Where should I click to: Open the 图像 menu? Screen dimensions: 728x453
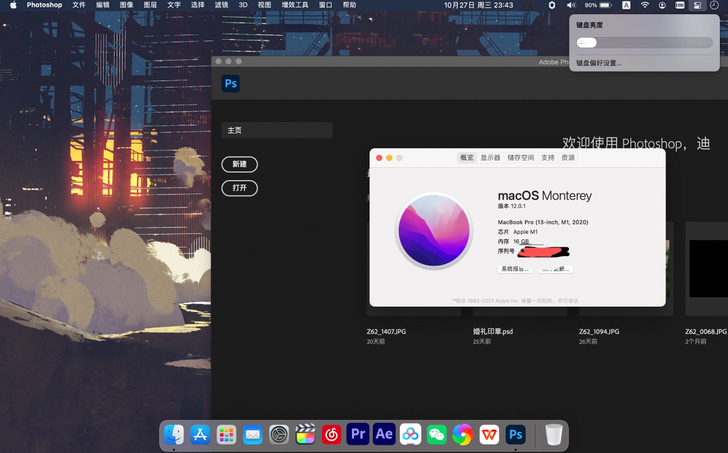click(126, 5)
